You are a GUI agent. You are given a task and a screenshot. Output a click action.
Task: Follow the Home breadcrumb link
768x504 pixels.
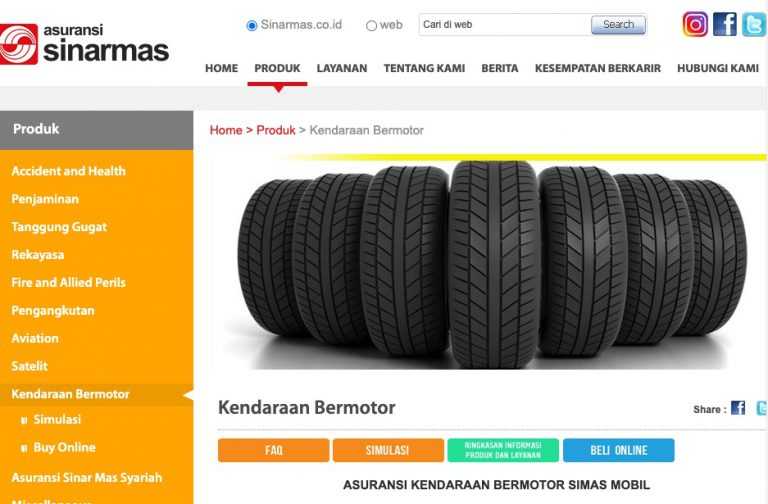click(226, 130)
